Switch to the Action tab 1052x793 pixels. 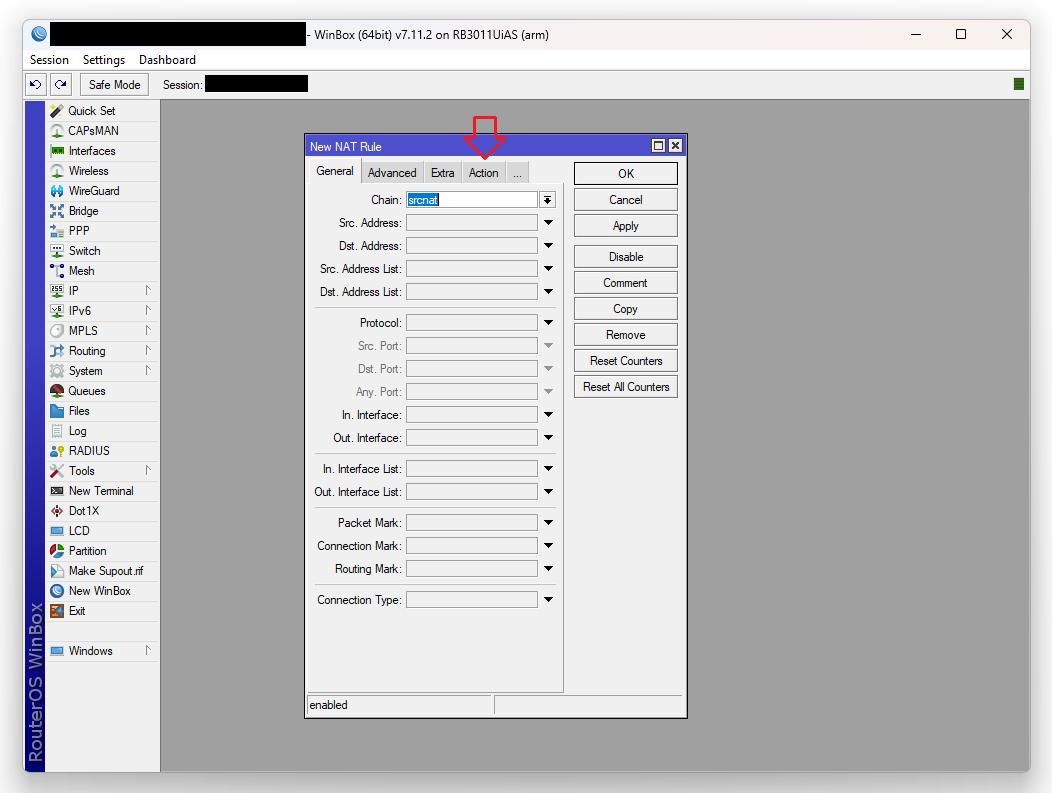483,173
